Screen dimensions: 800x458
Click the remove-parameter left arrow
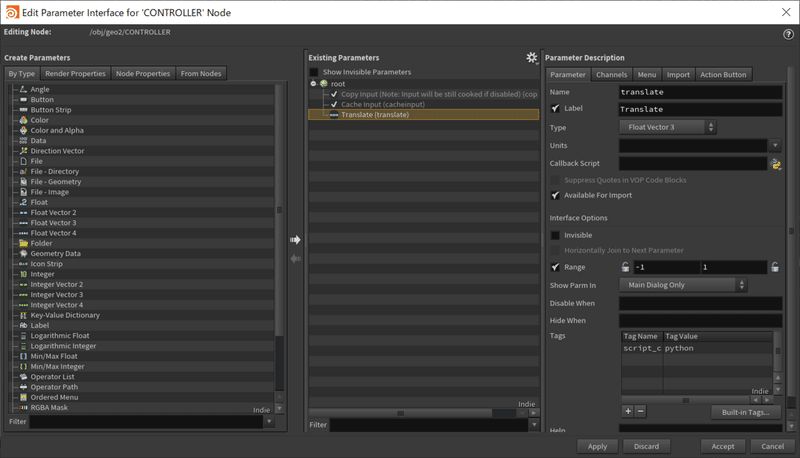click(295, 259)
